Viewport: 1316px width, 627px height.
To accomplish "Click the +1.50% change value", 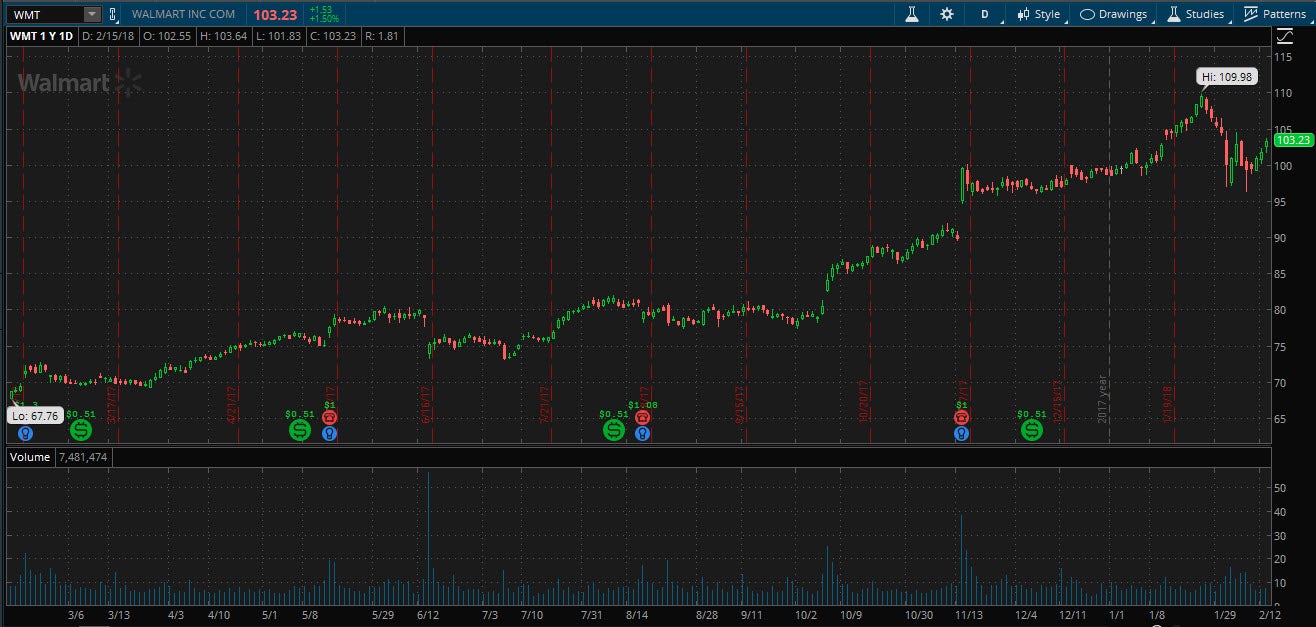I will (x=324, y=19).
